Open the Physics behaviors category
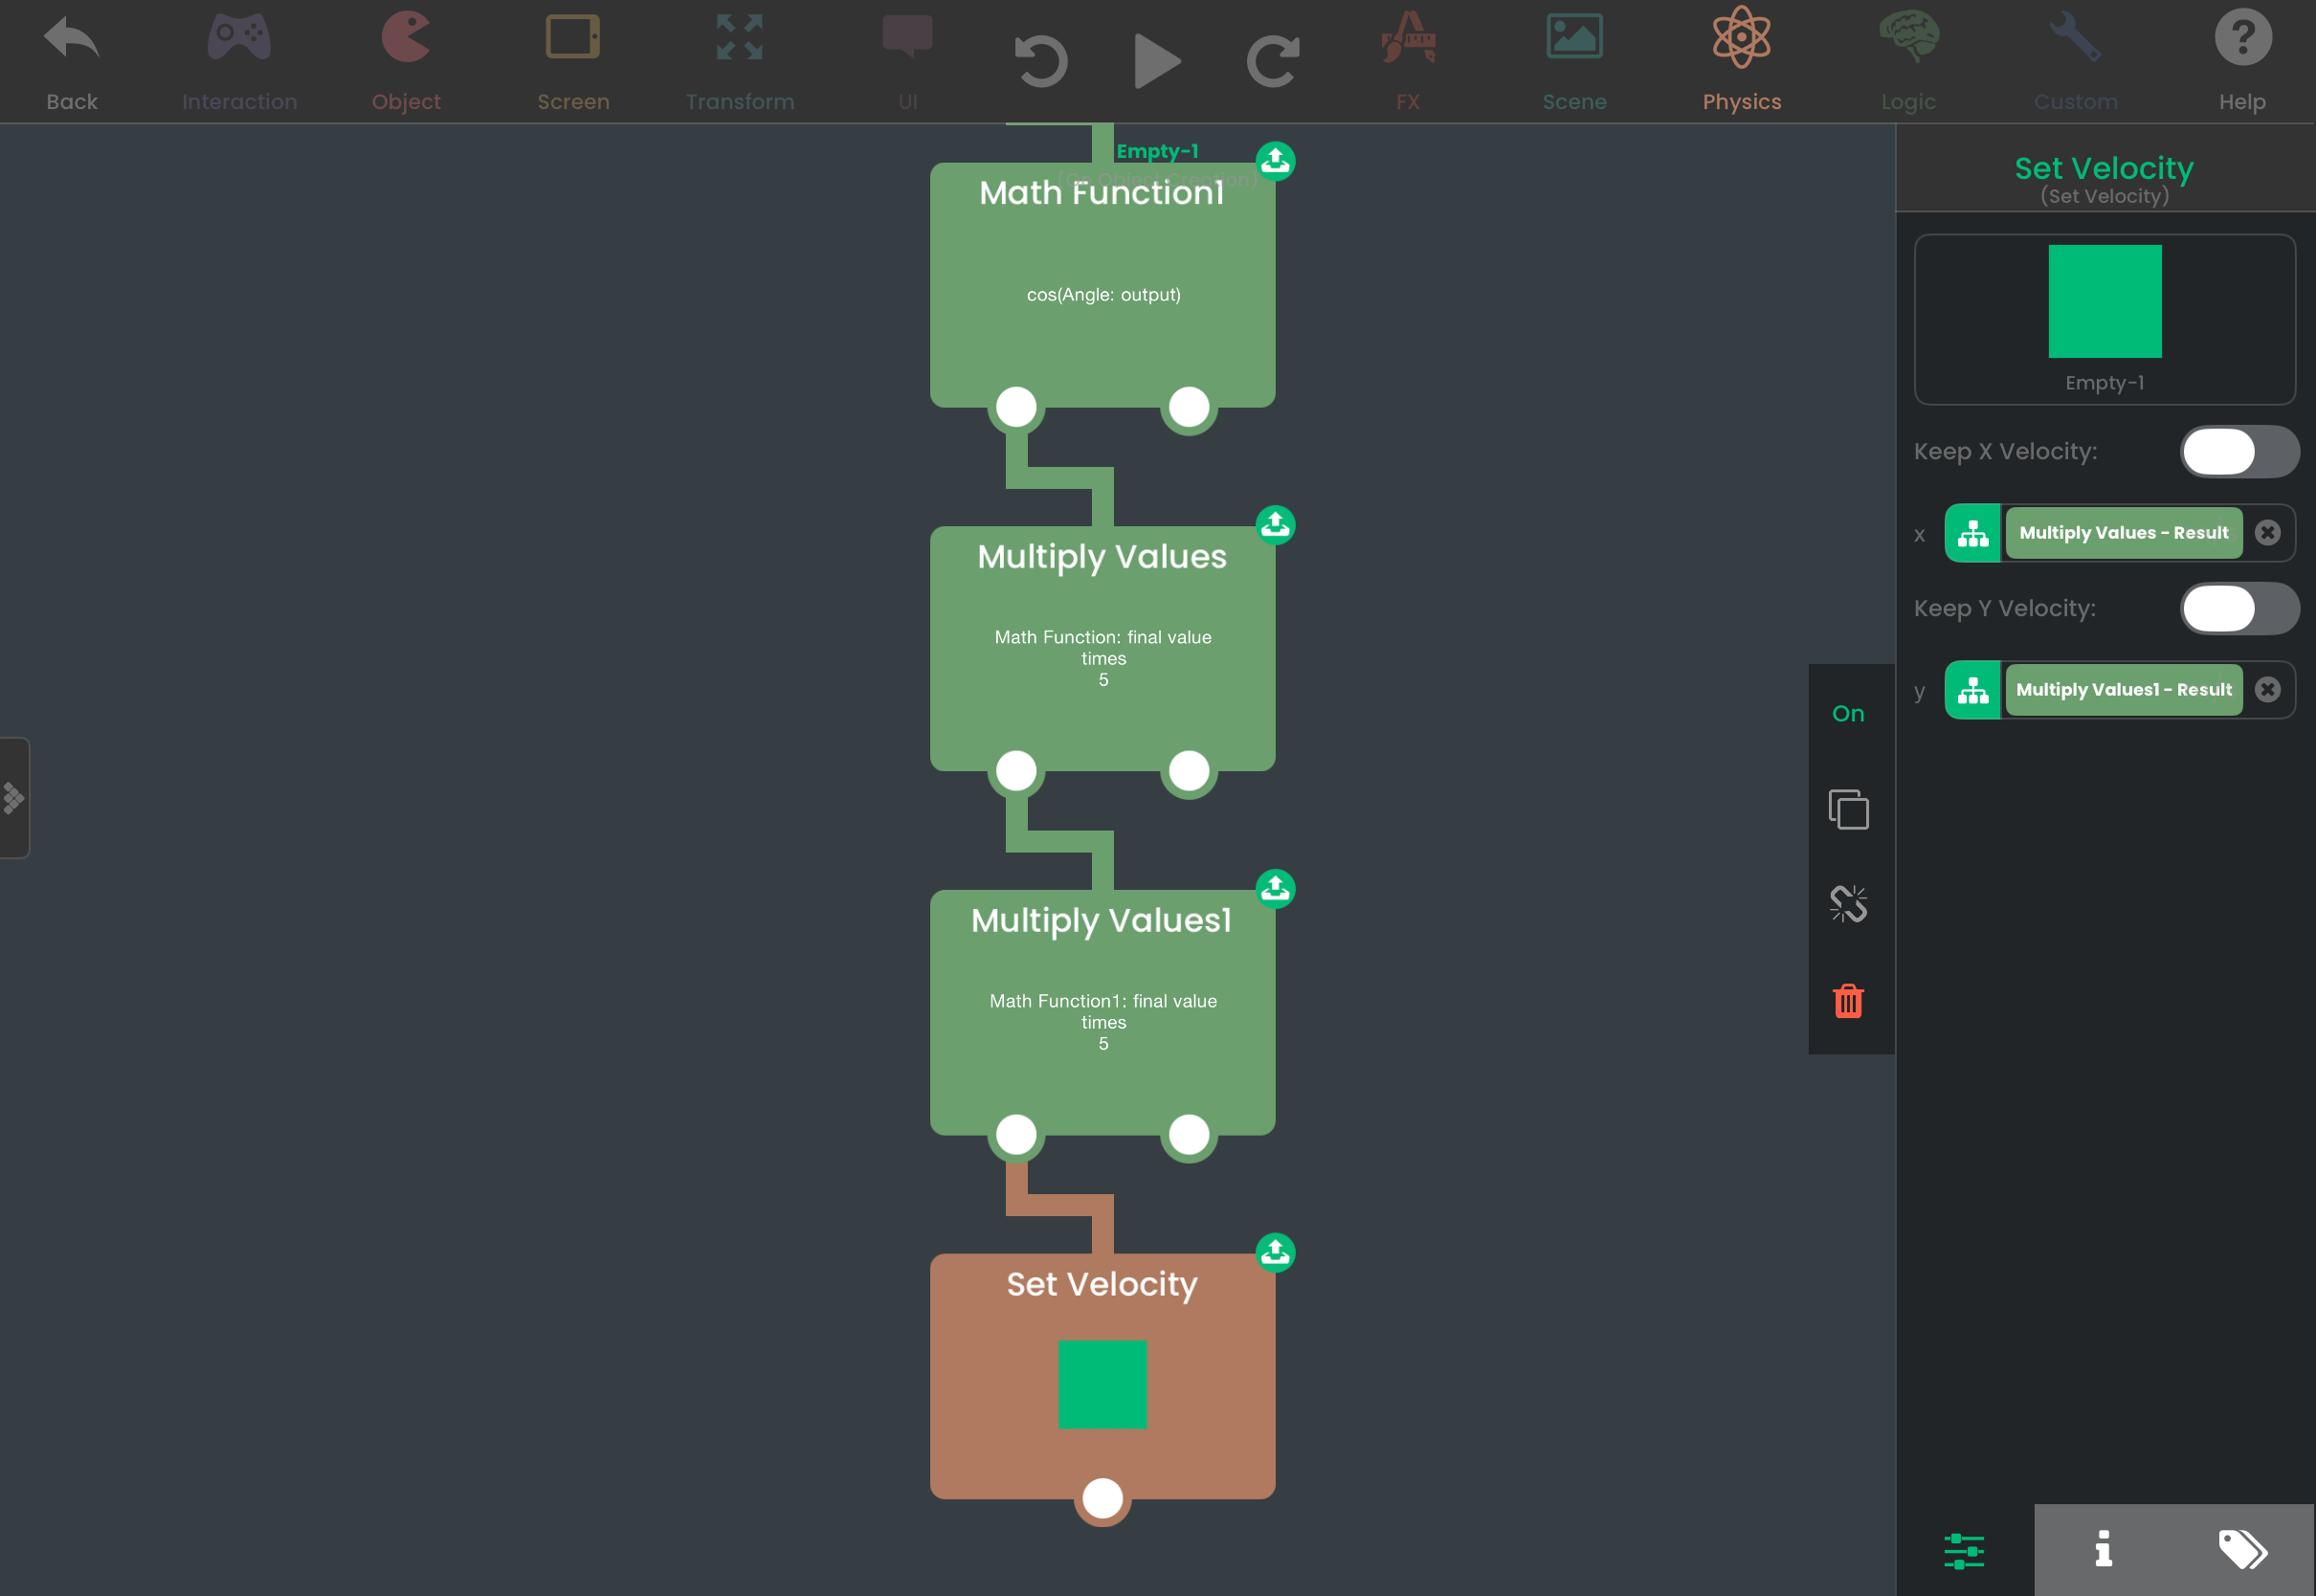The image size is (2316, 1596). [x=1741, y=61]
